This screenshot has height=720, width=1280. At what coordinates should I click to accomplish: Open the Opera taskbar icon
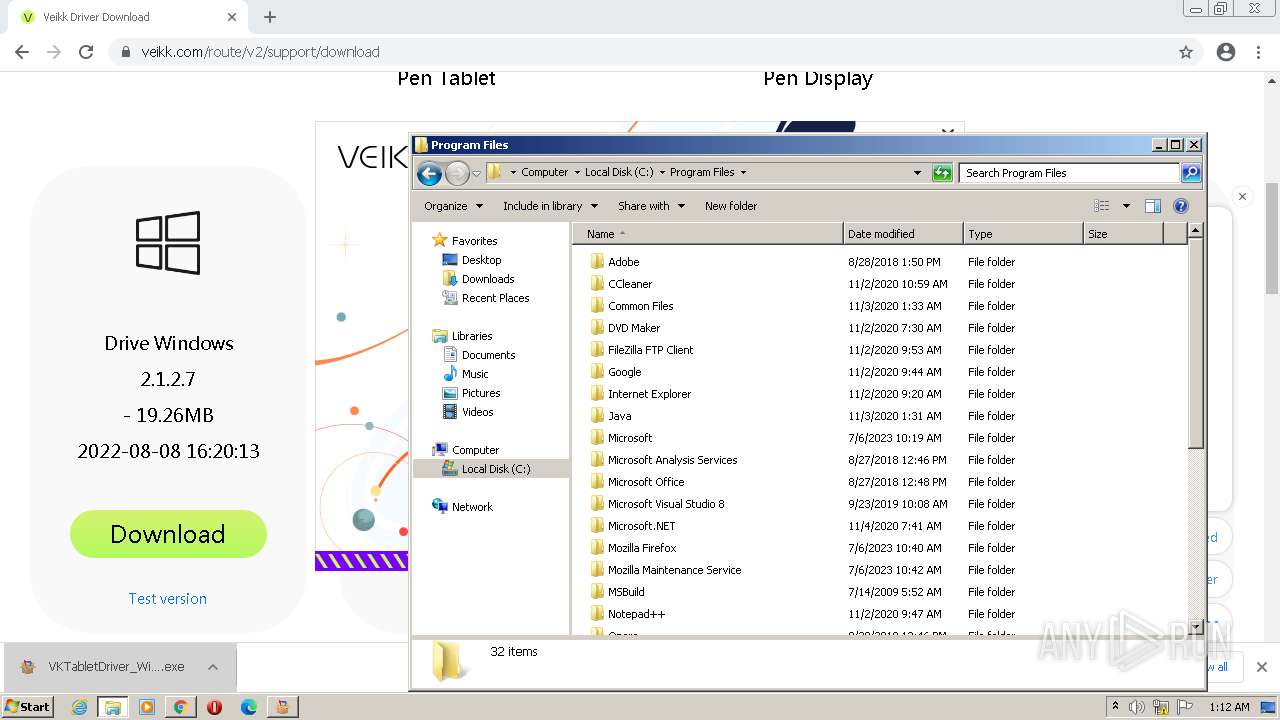click(214, 707)
